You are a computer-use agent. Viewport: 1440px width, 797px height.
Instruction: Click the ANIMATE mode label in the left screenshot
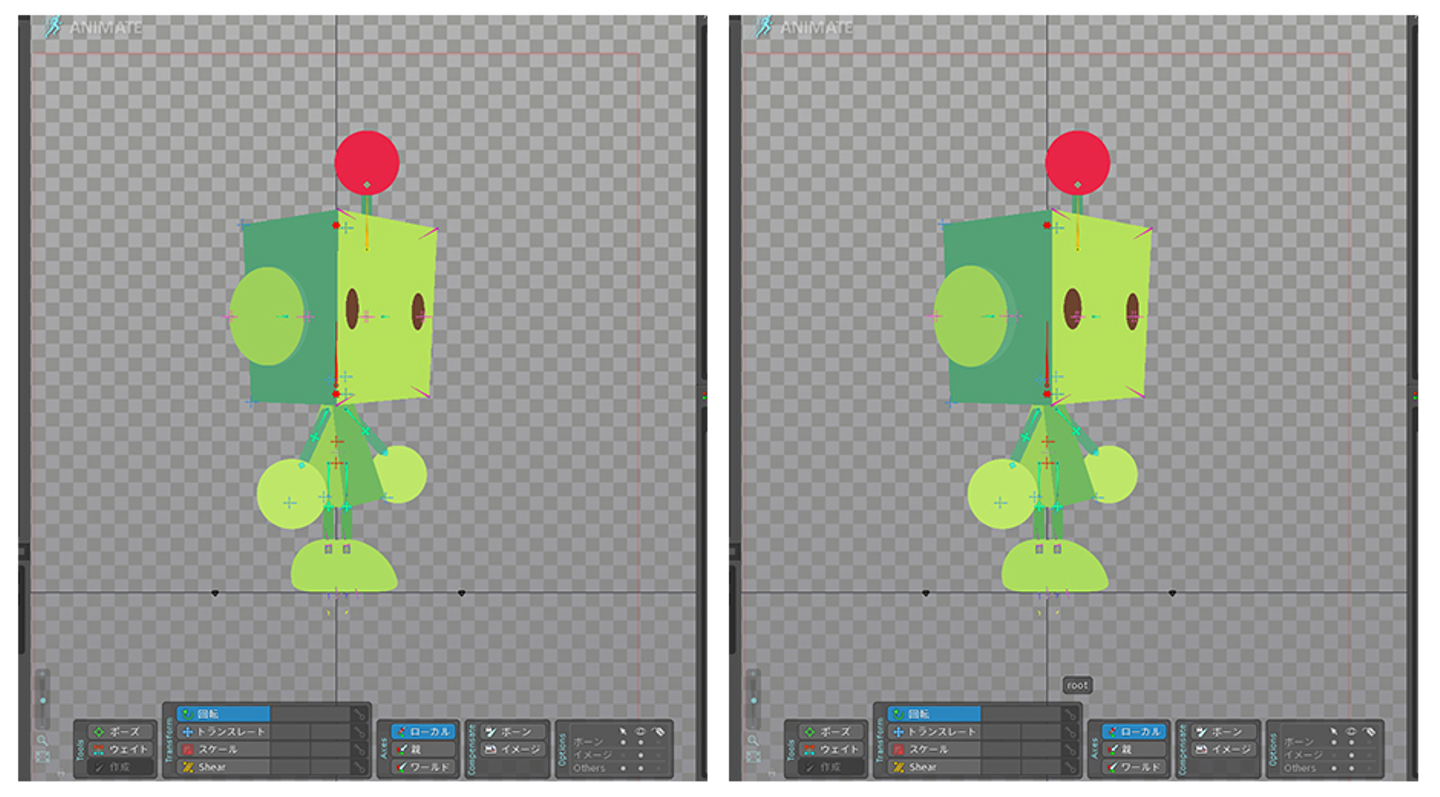pos(105,28)
